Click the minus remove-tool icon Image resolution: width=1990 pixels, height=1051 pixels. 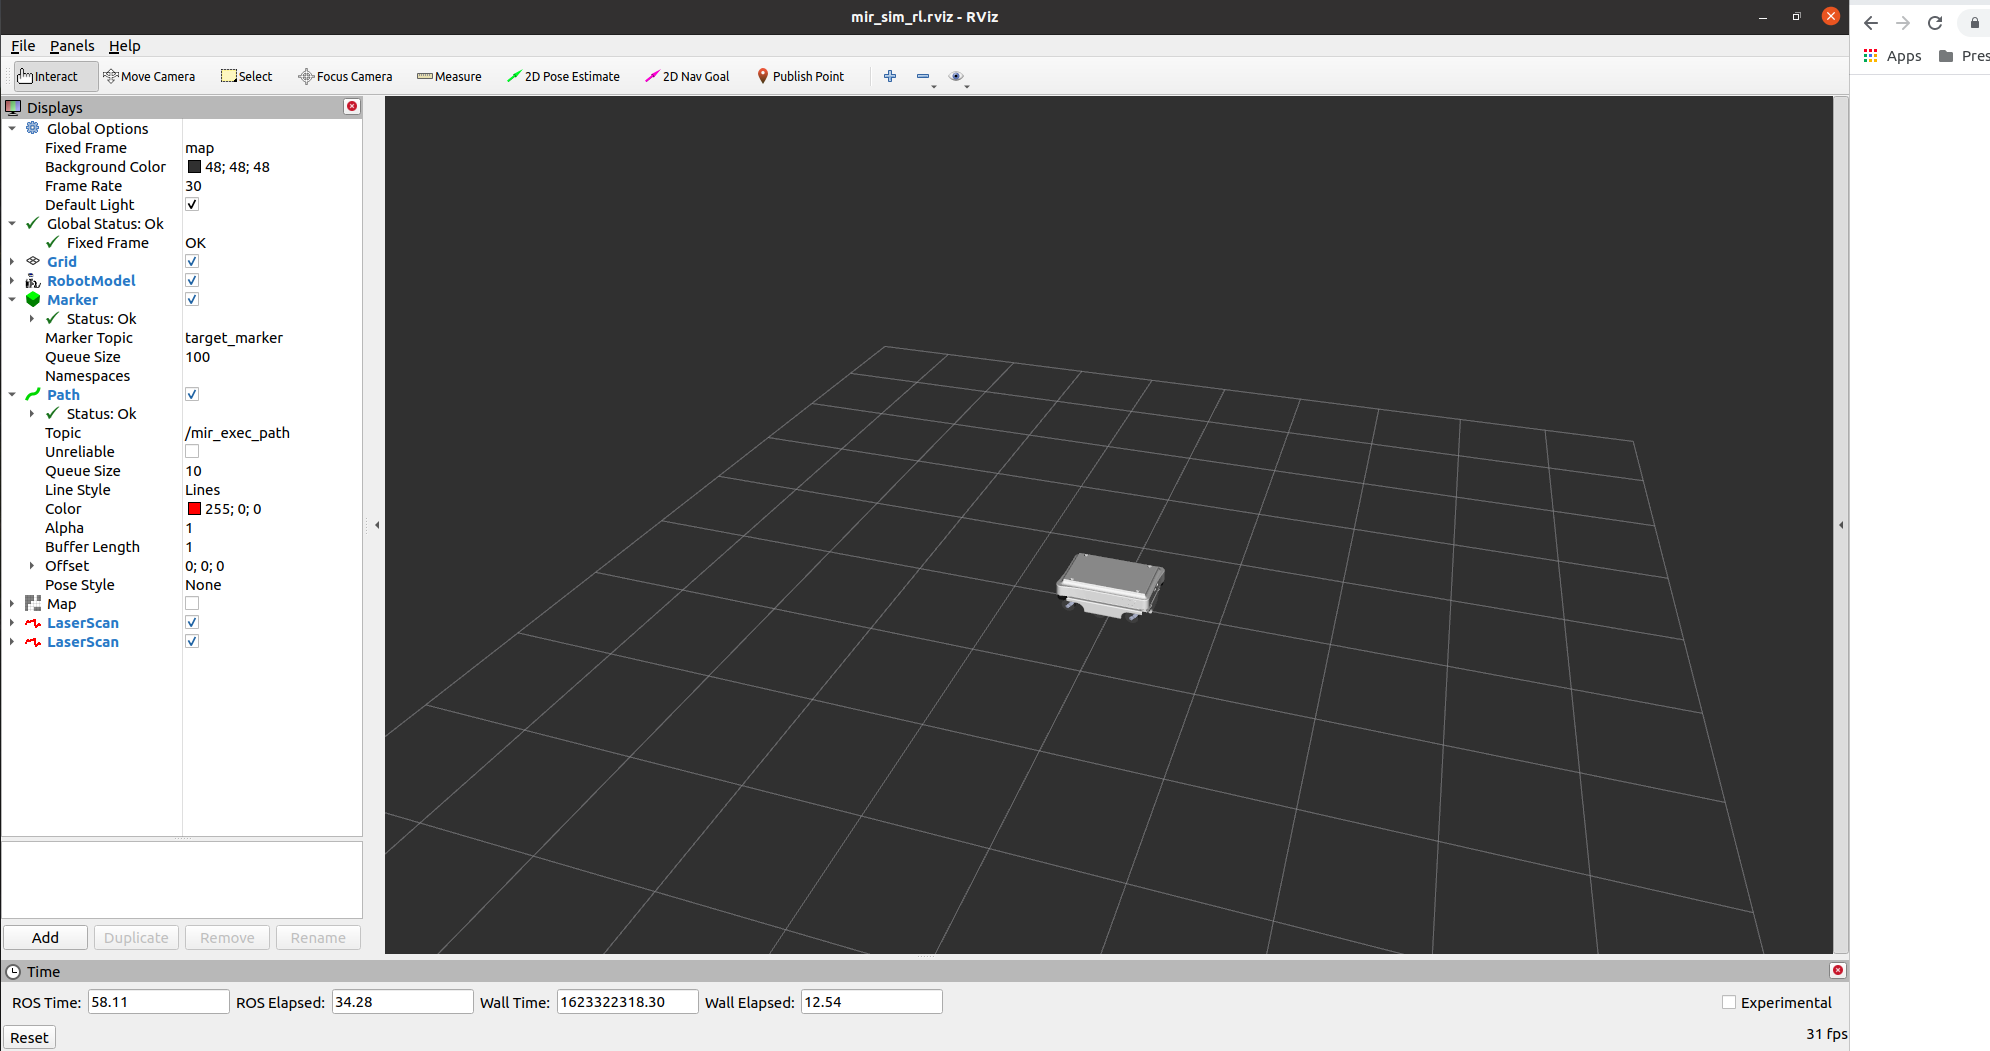tap(923, 76)
